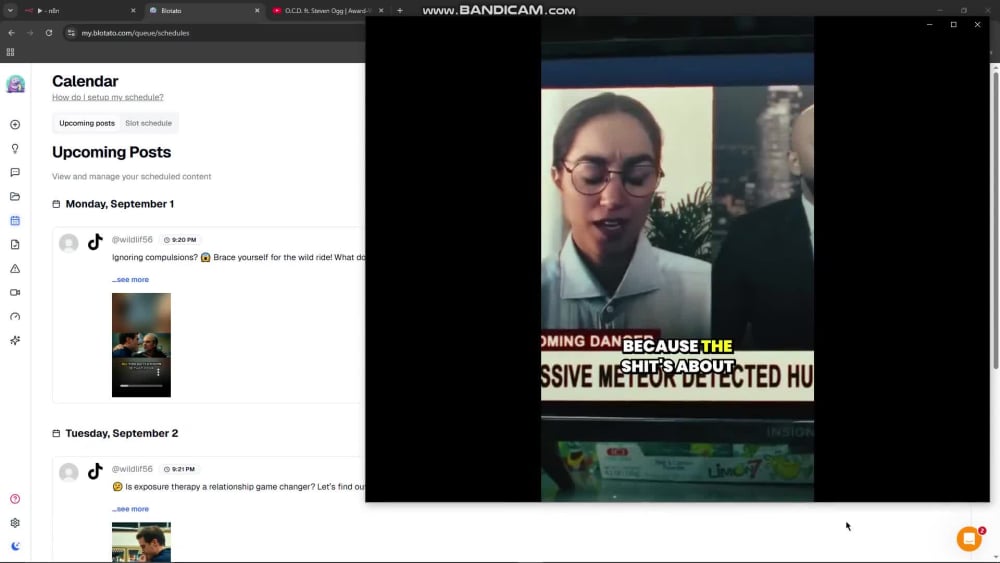Screen dimensions: 1000x563
Task: Open the video thumbnail on September 1 post
Action: (141, 345)
